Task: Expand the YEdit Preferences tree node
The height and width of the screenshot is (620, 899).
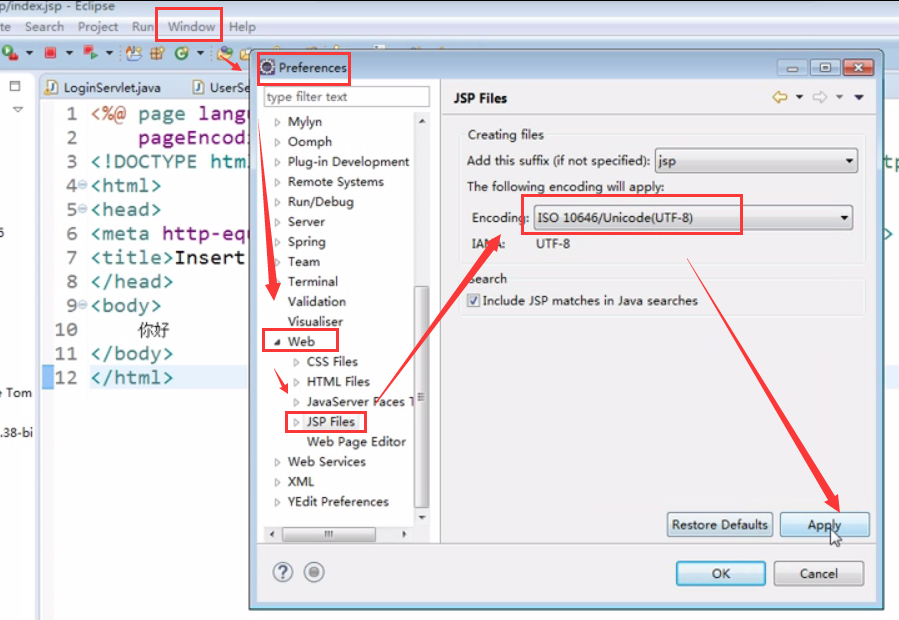Action: click(277, 502)
